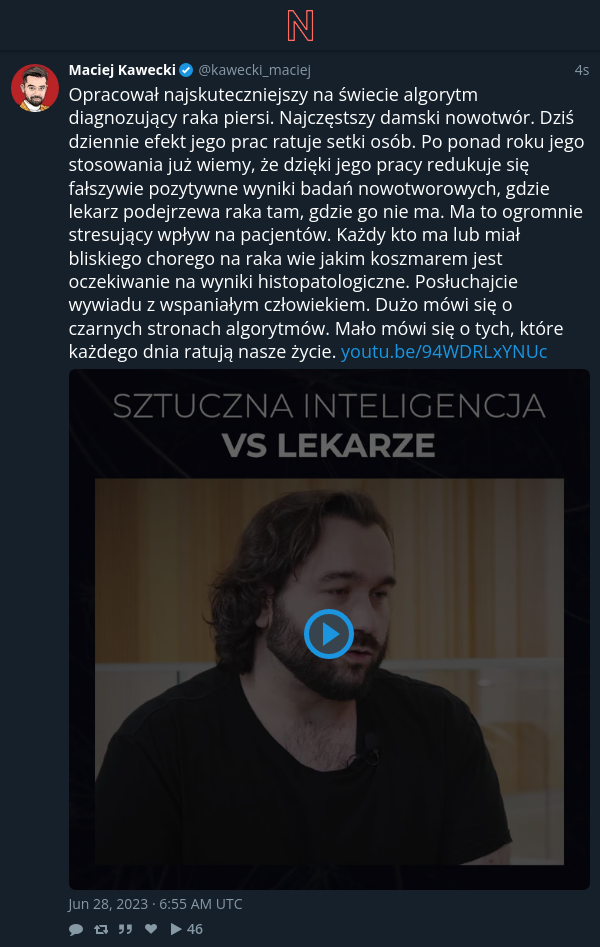Click the view count number 46
Image resolution: width=600 pixels, height=947 pixels.
click(195, 929)
